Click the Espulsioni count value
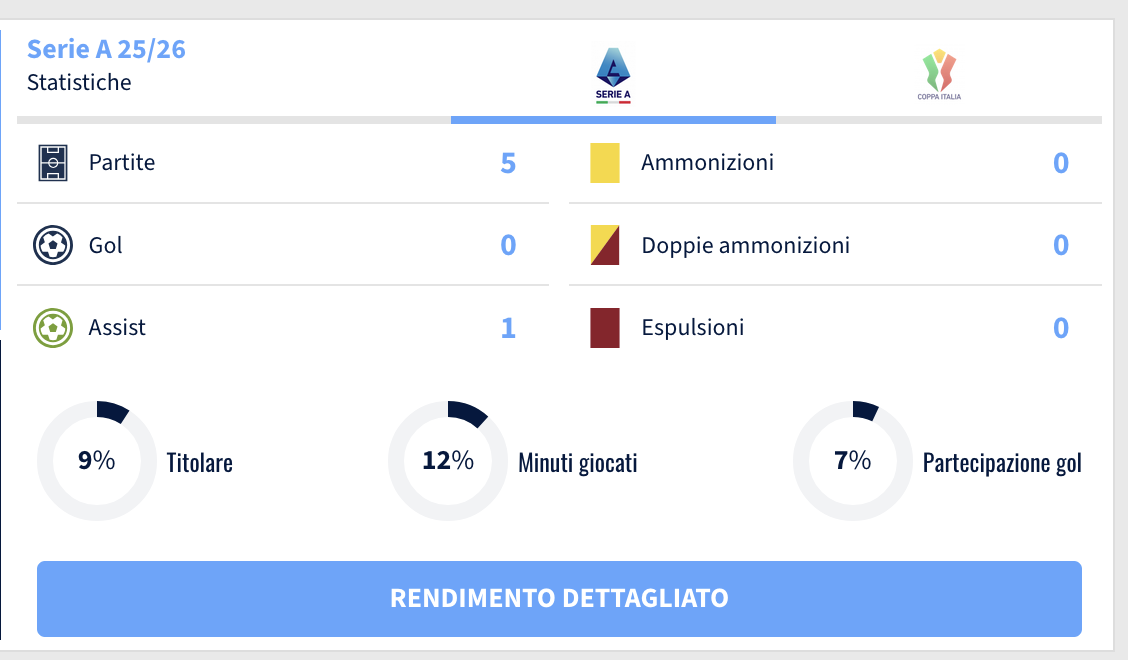Screen dimensions: 1128x660 1061,328
